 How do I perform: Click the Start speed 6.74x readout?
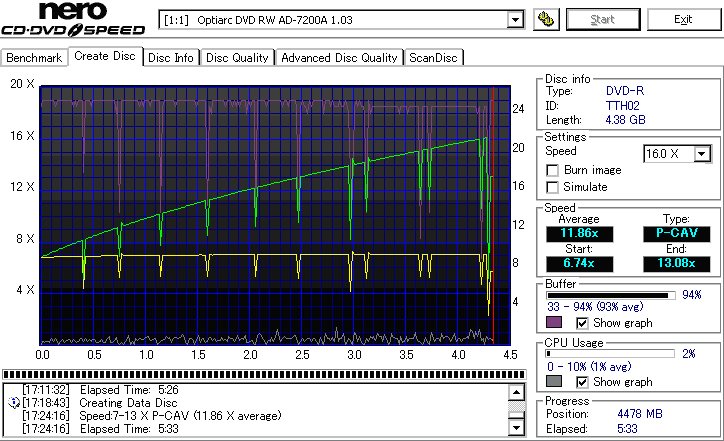pos(579,263)
